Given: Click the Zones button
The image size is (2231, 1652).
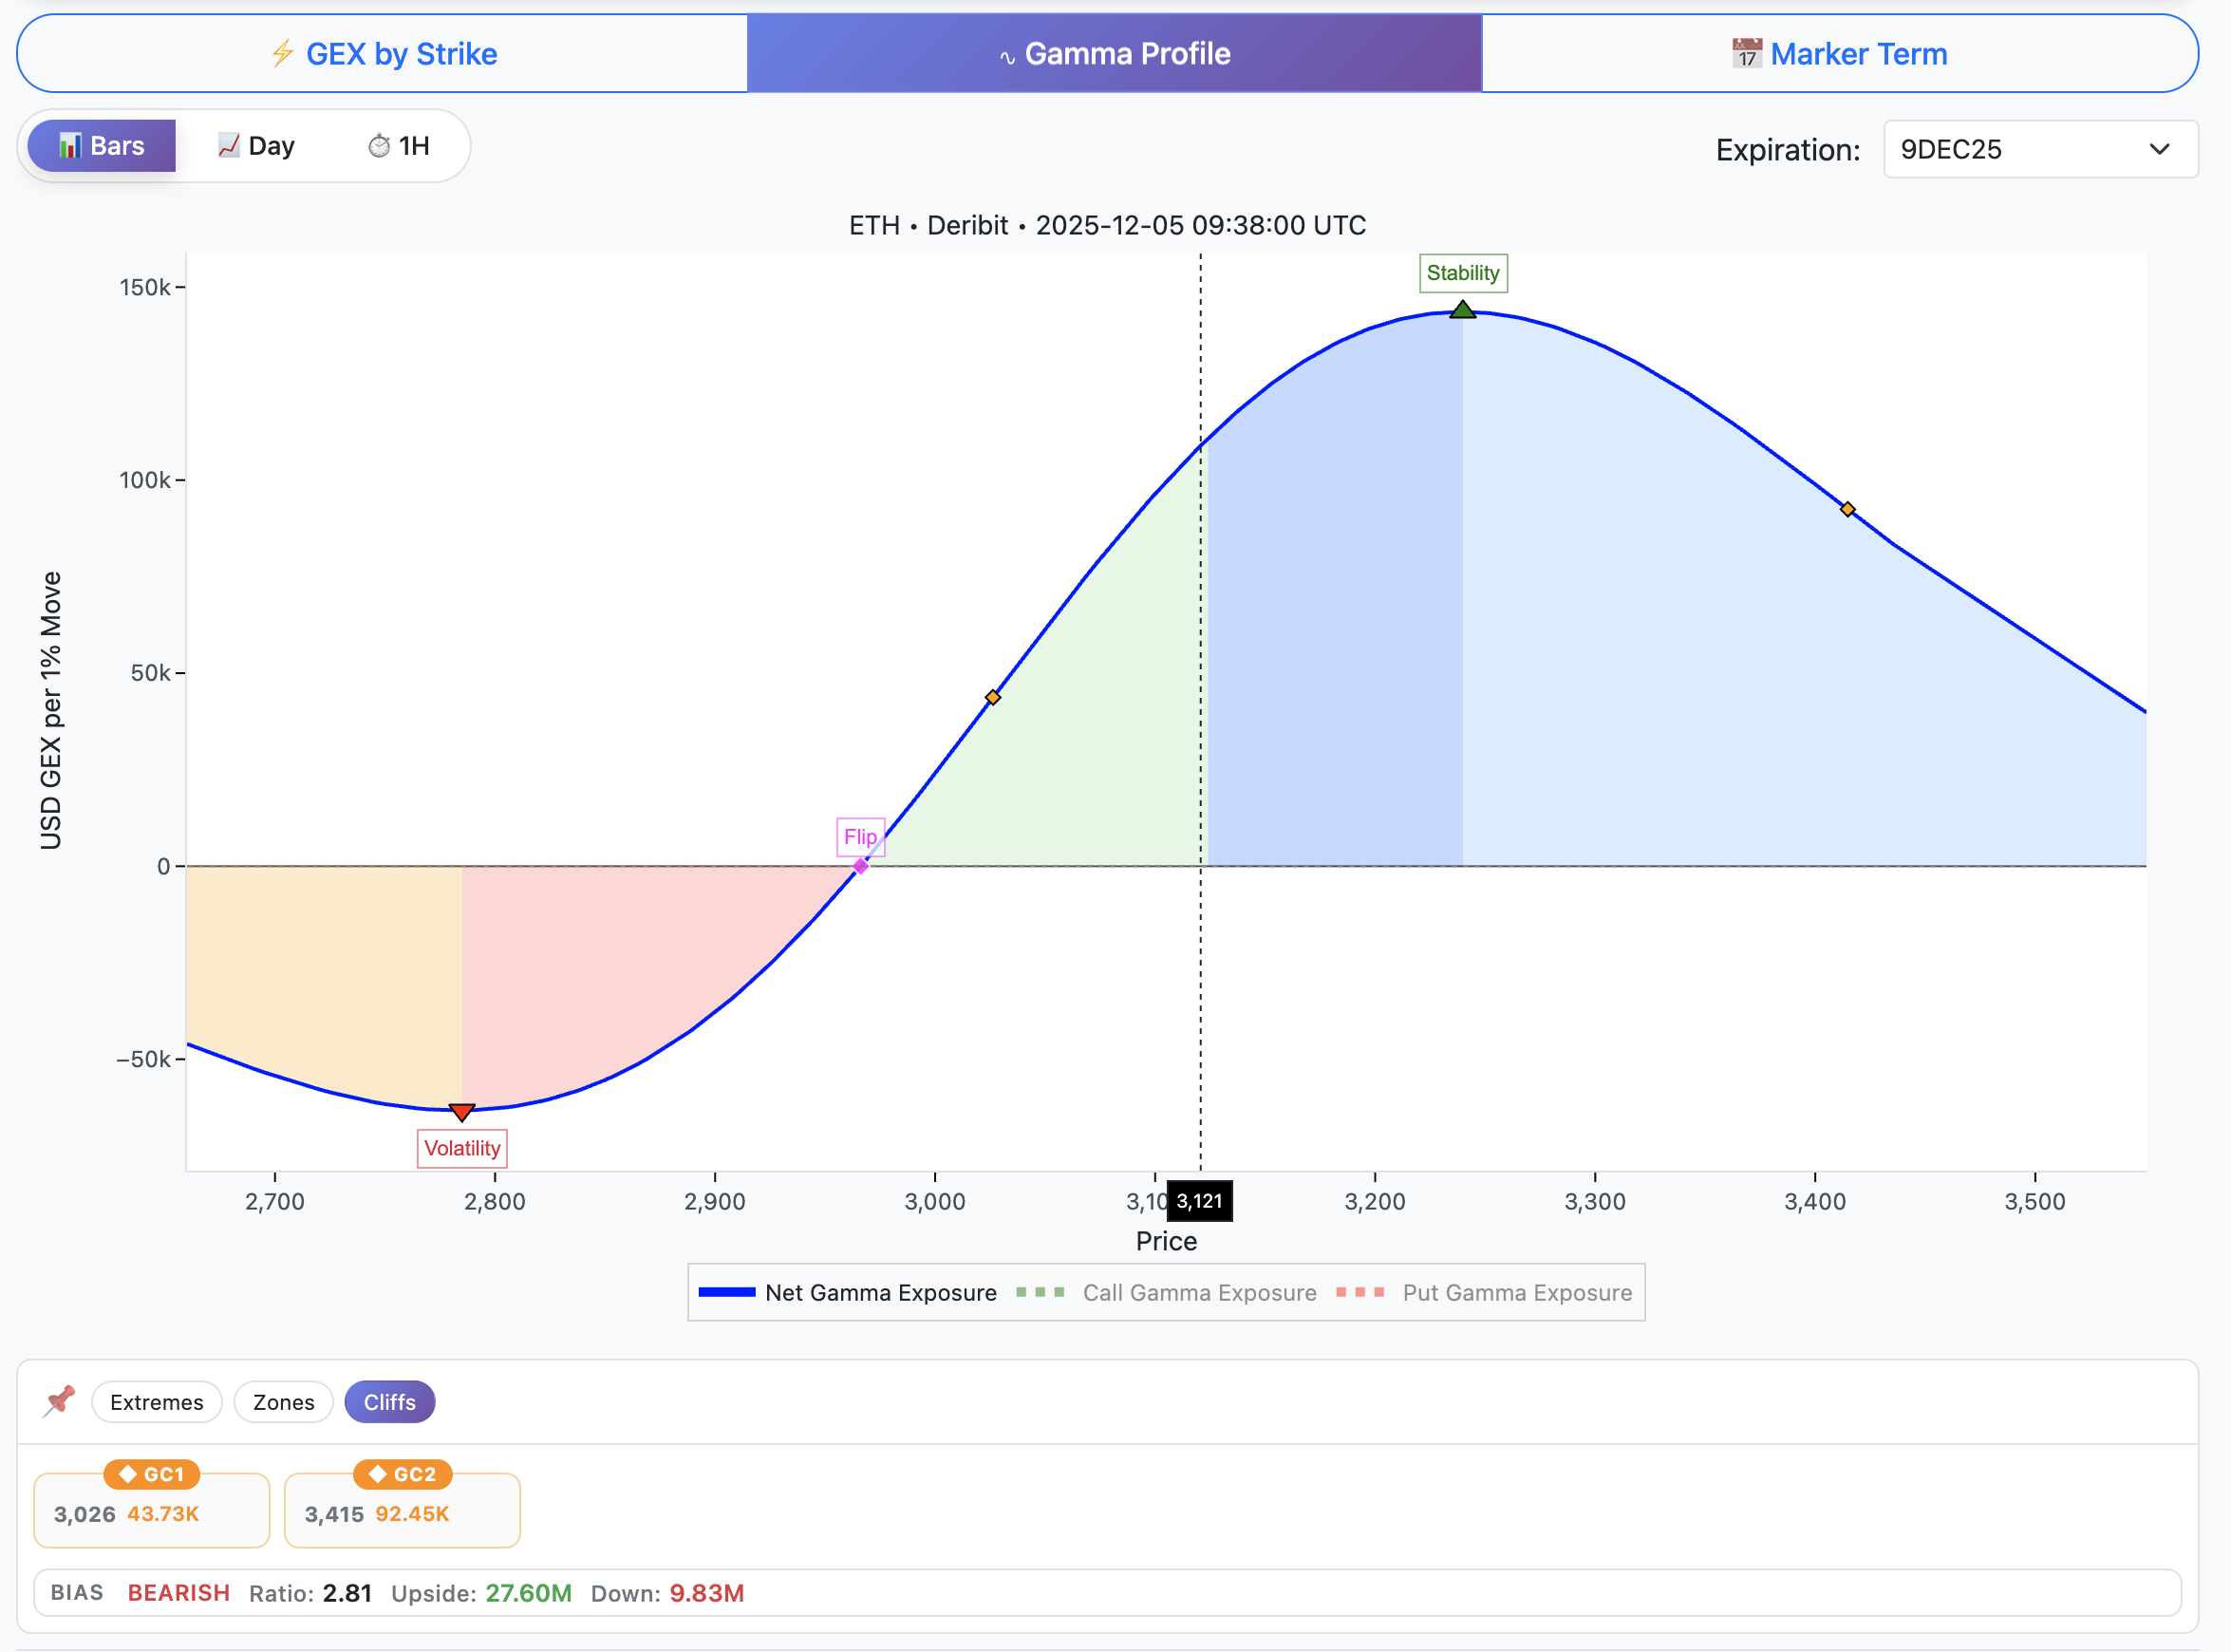Looking at the screenshot, I should (x=283, y=1401).
